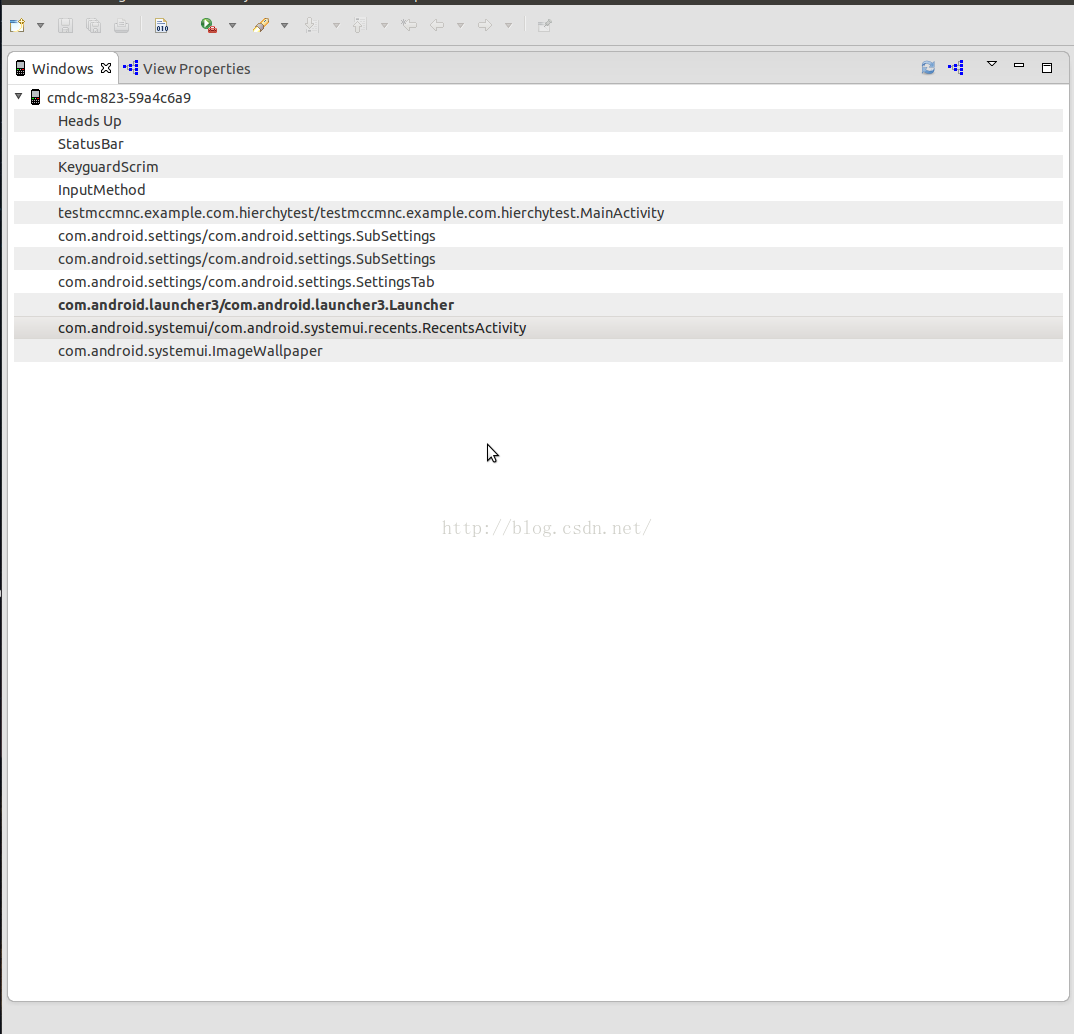Select the com.android.systemui.ImageWallpaper entry
1074x1034 pixels.
tap(538, 351)
